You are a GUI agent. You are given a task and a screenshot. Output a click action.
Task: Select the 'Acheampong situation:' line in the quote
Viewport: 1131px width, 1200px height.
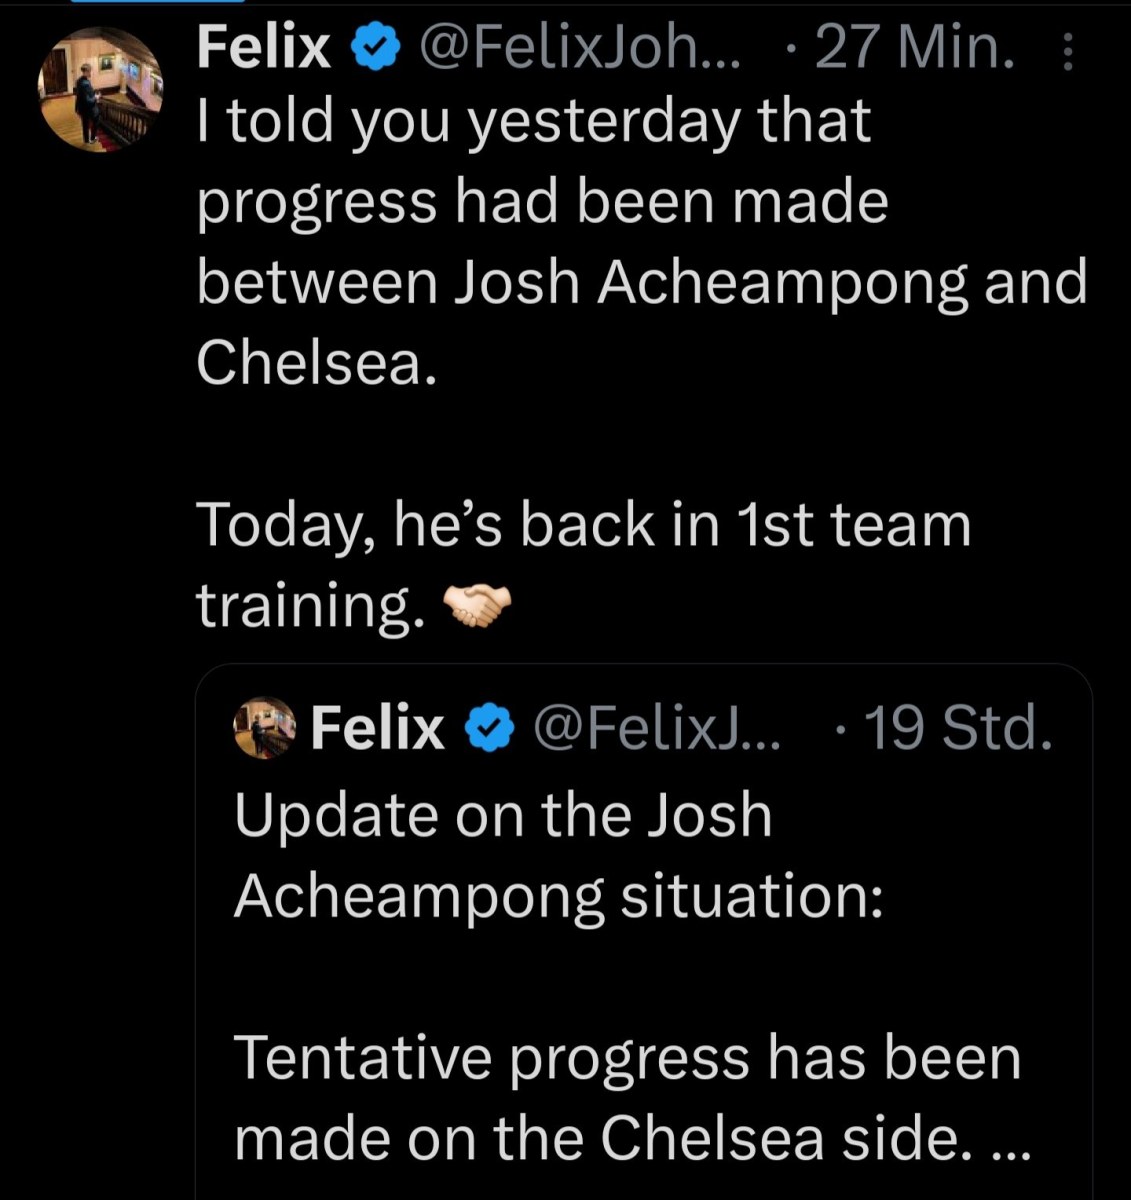pos(558,896)
